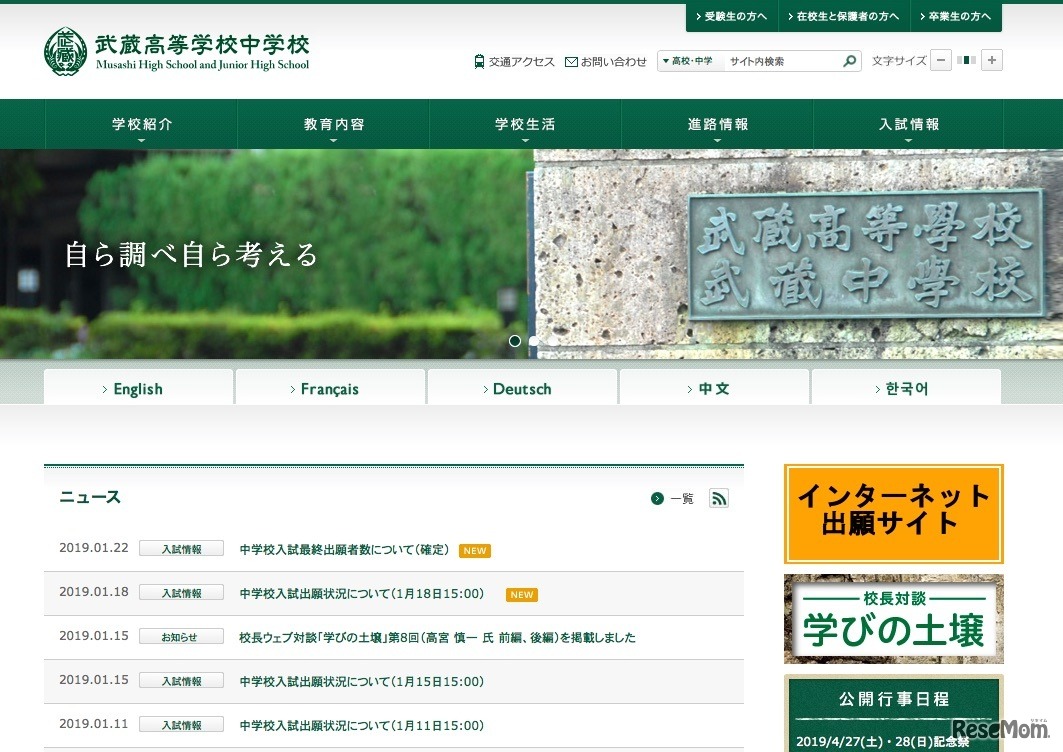Select the first carousel dot indicator
The image size is (1063, 752).
[x=514, y=341]
